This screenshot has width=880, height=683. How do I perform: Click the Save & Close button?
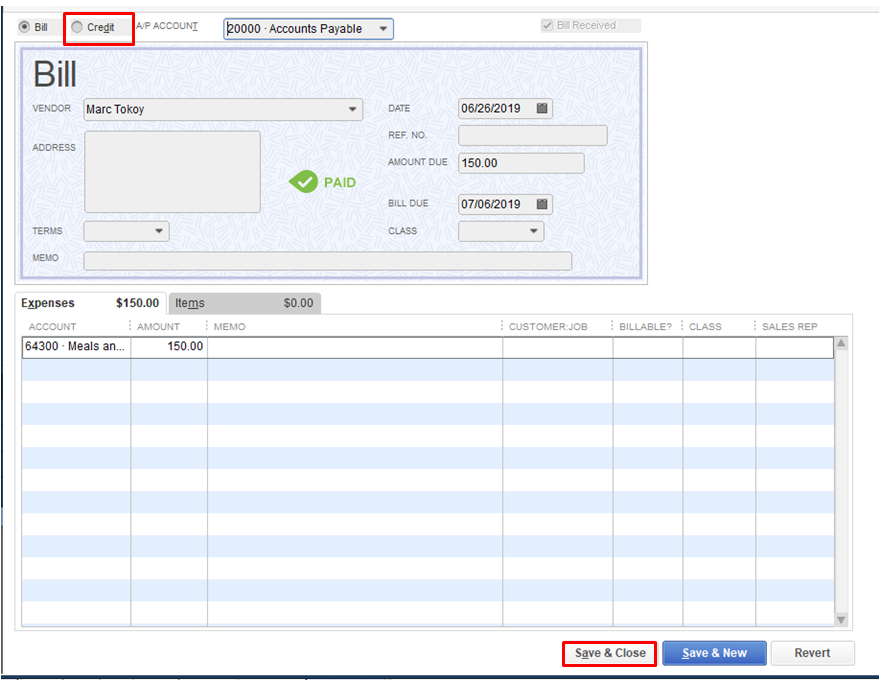coord(610,653)
